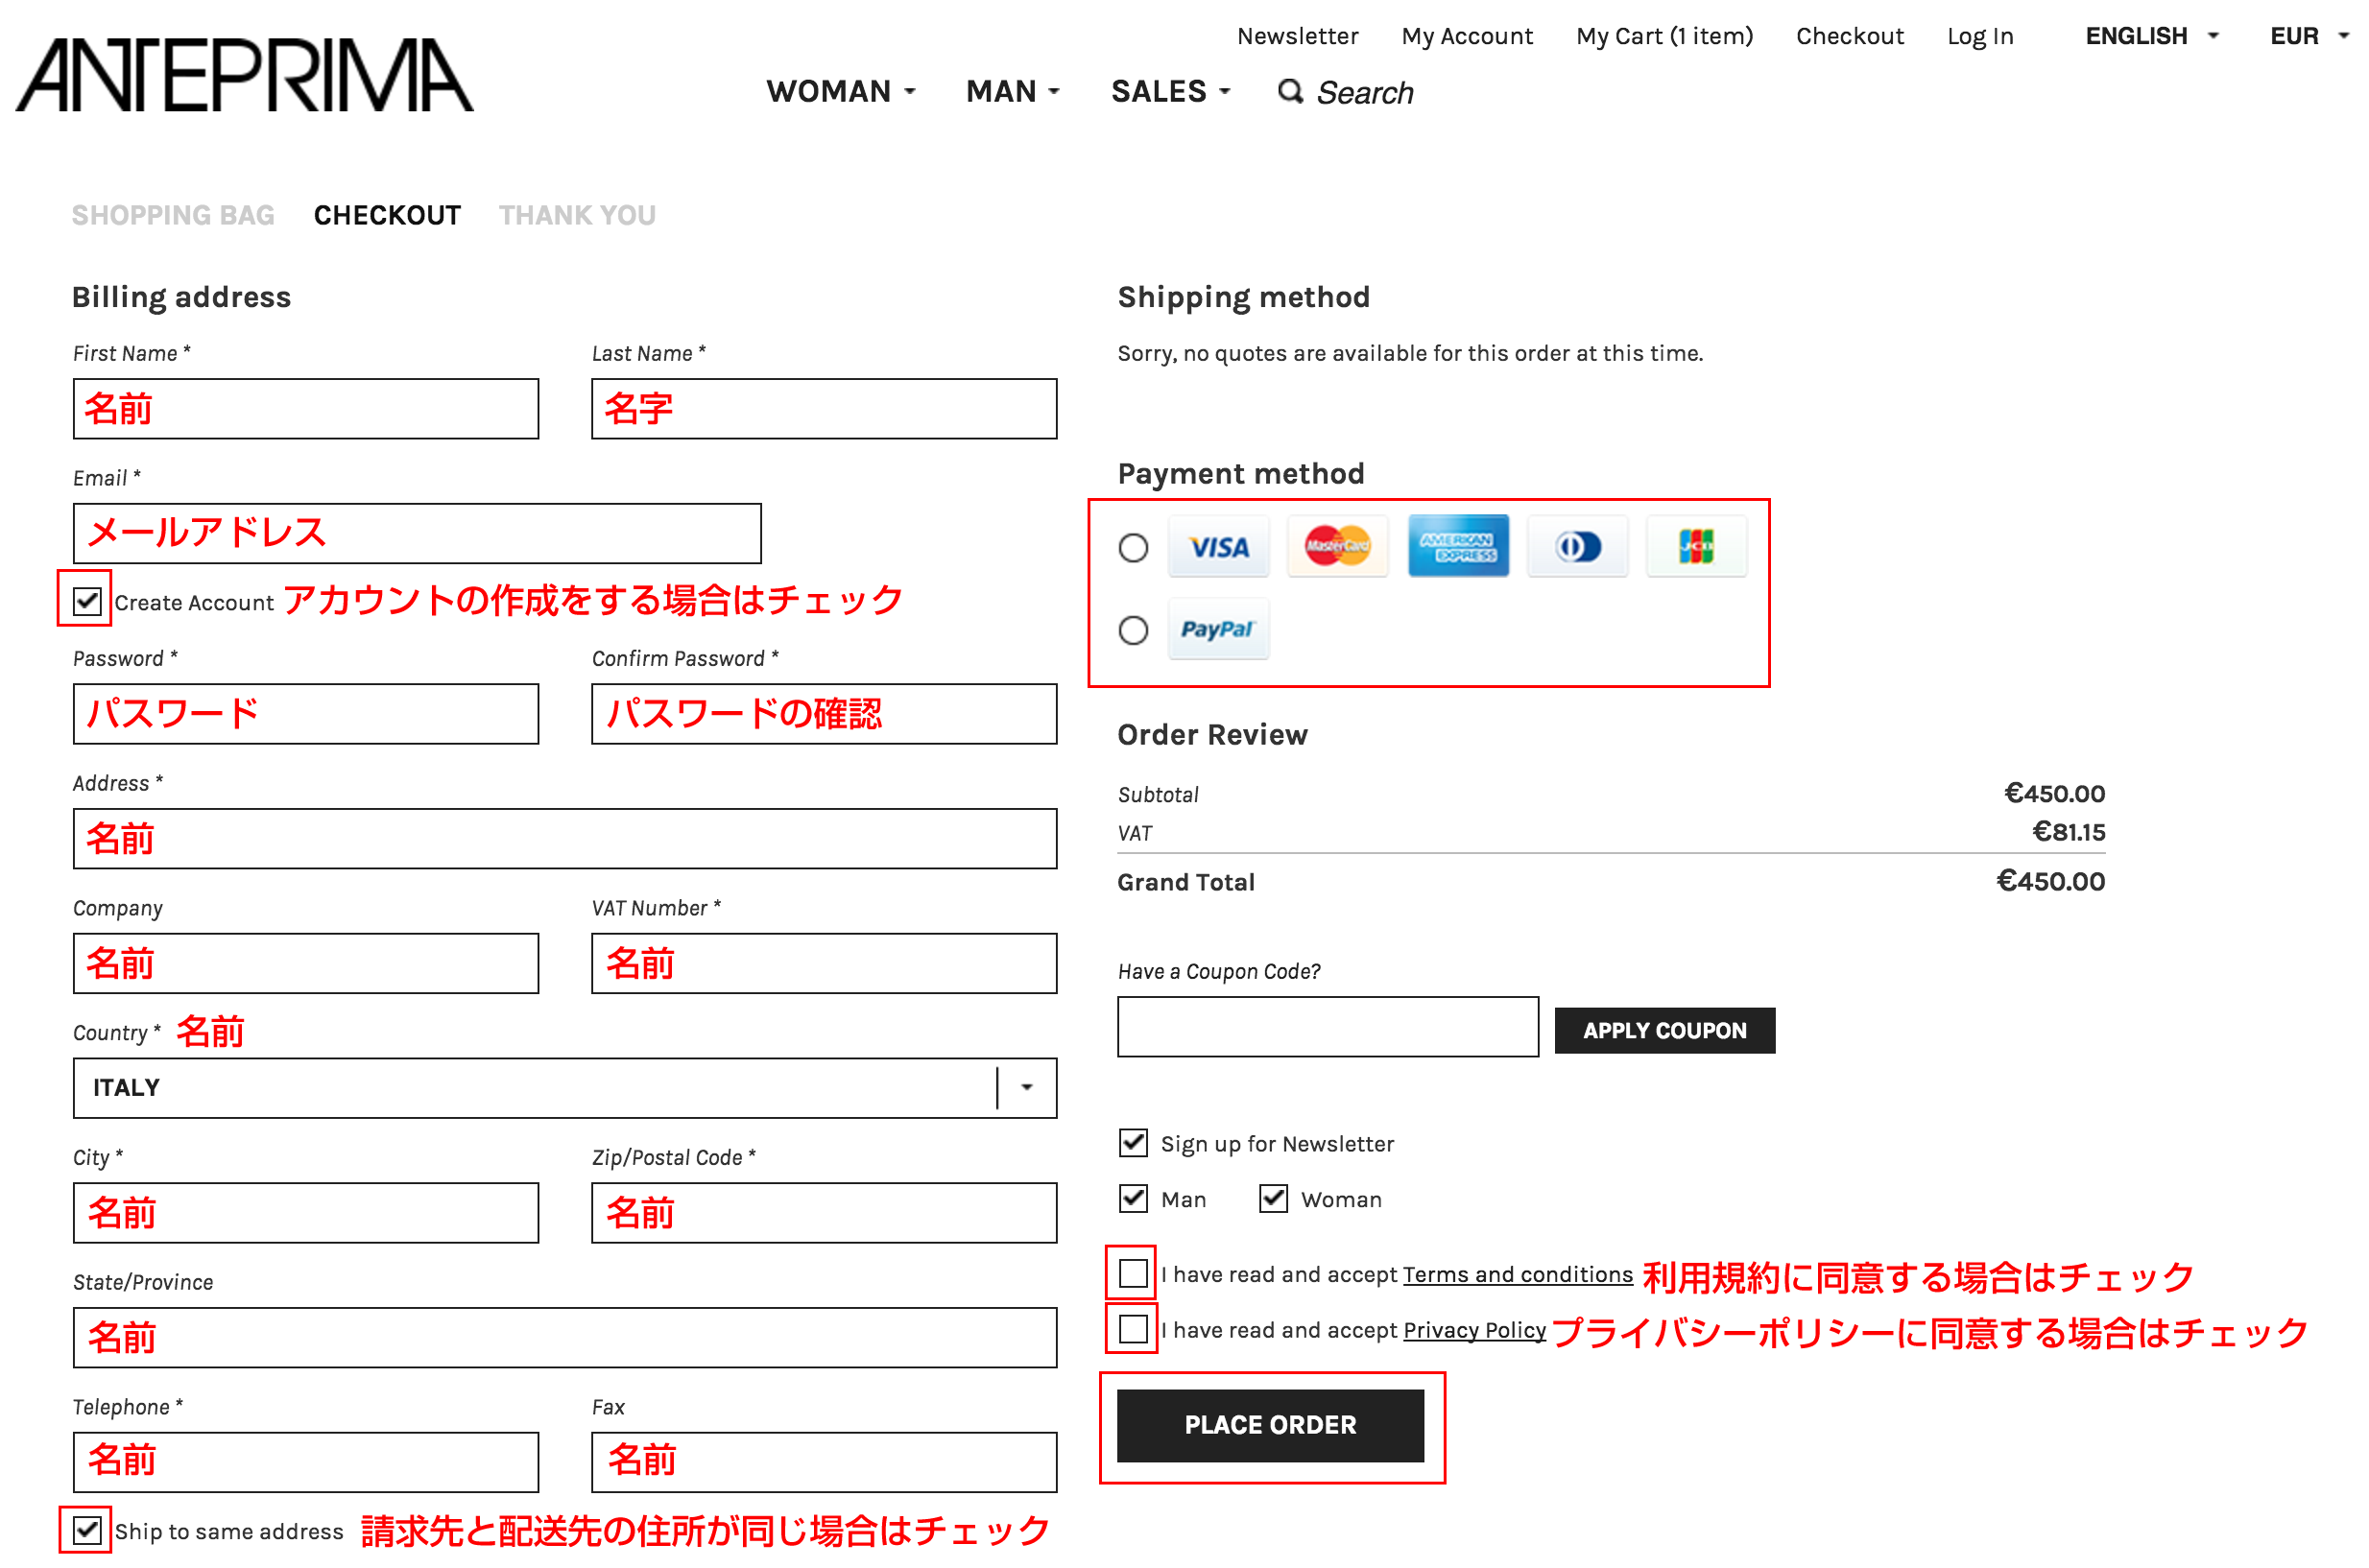
Task: Click the American Express logo
Action: point(1458,547)
